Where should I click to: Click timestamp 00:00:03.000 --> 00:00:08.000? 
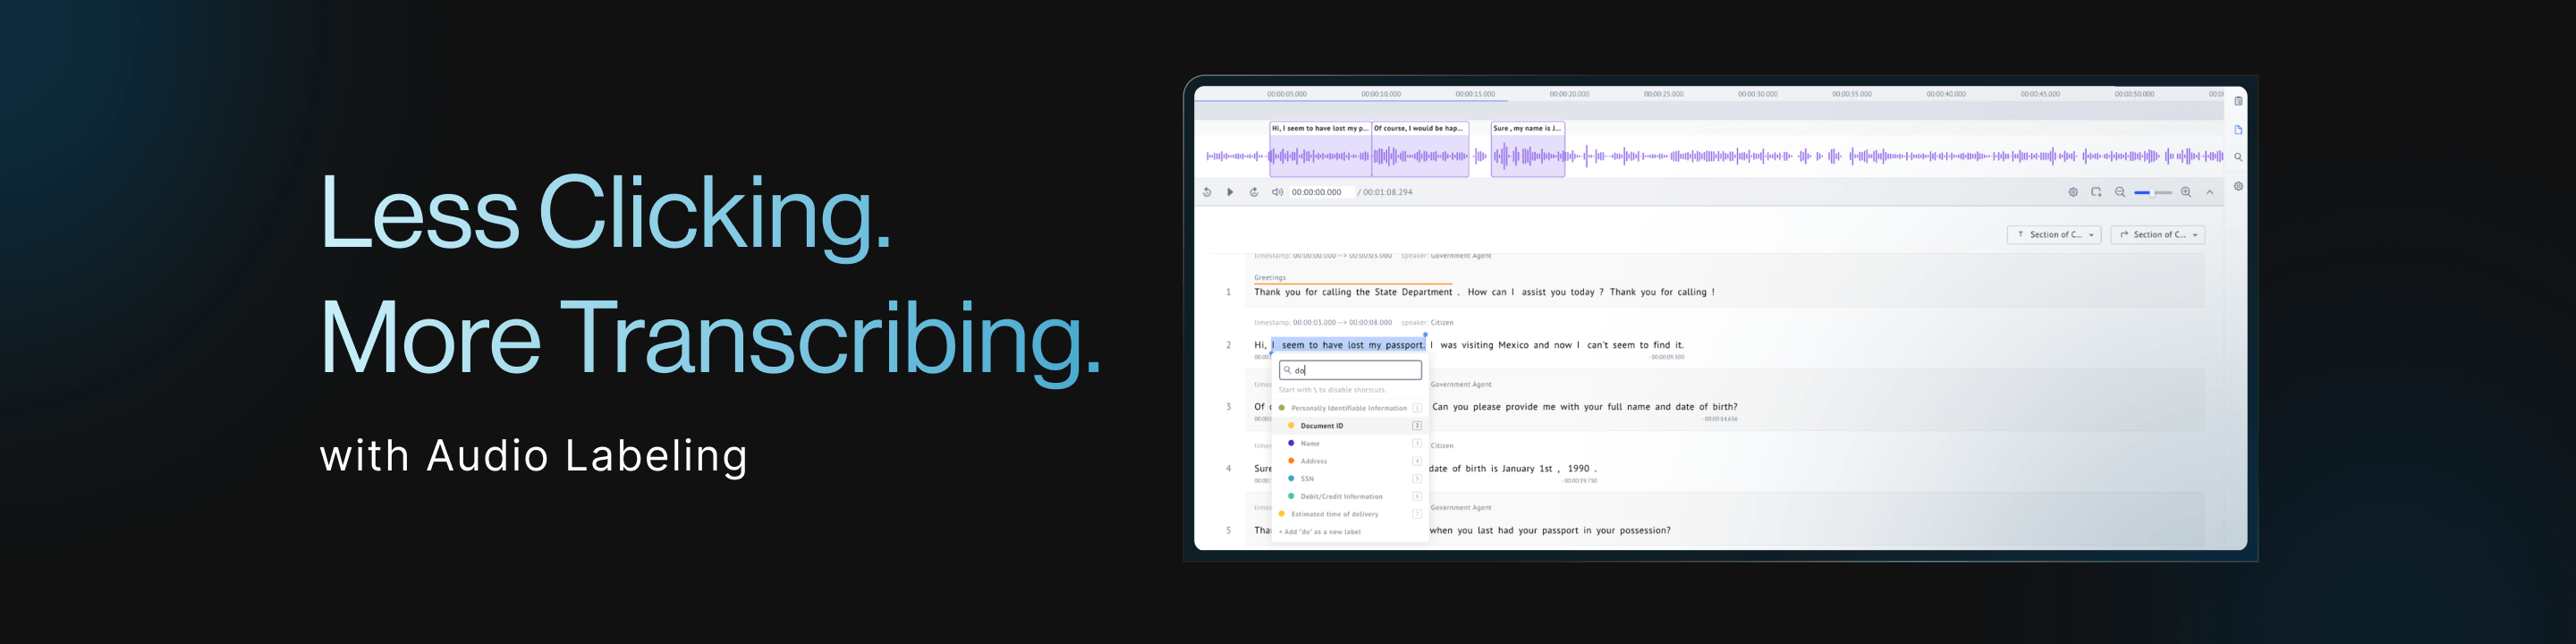click(1342, 323)
